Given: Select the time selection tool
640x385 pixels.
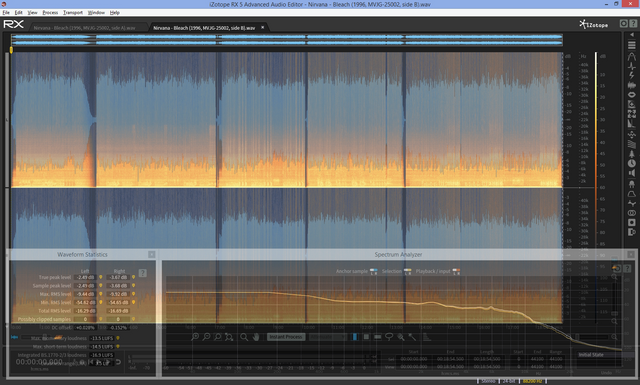Looking at the screenshot, I should (x=355, y=337).
